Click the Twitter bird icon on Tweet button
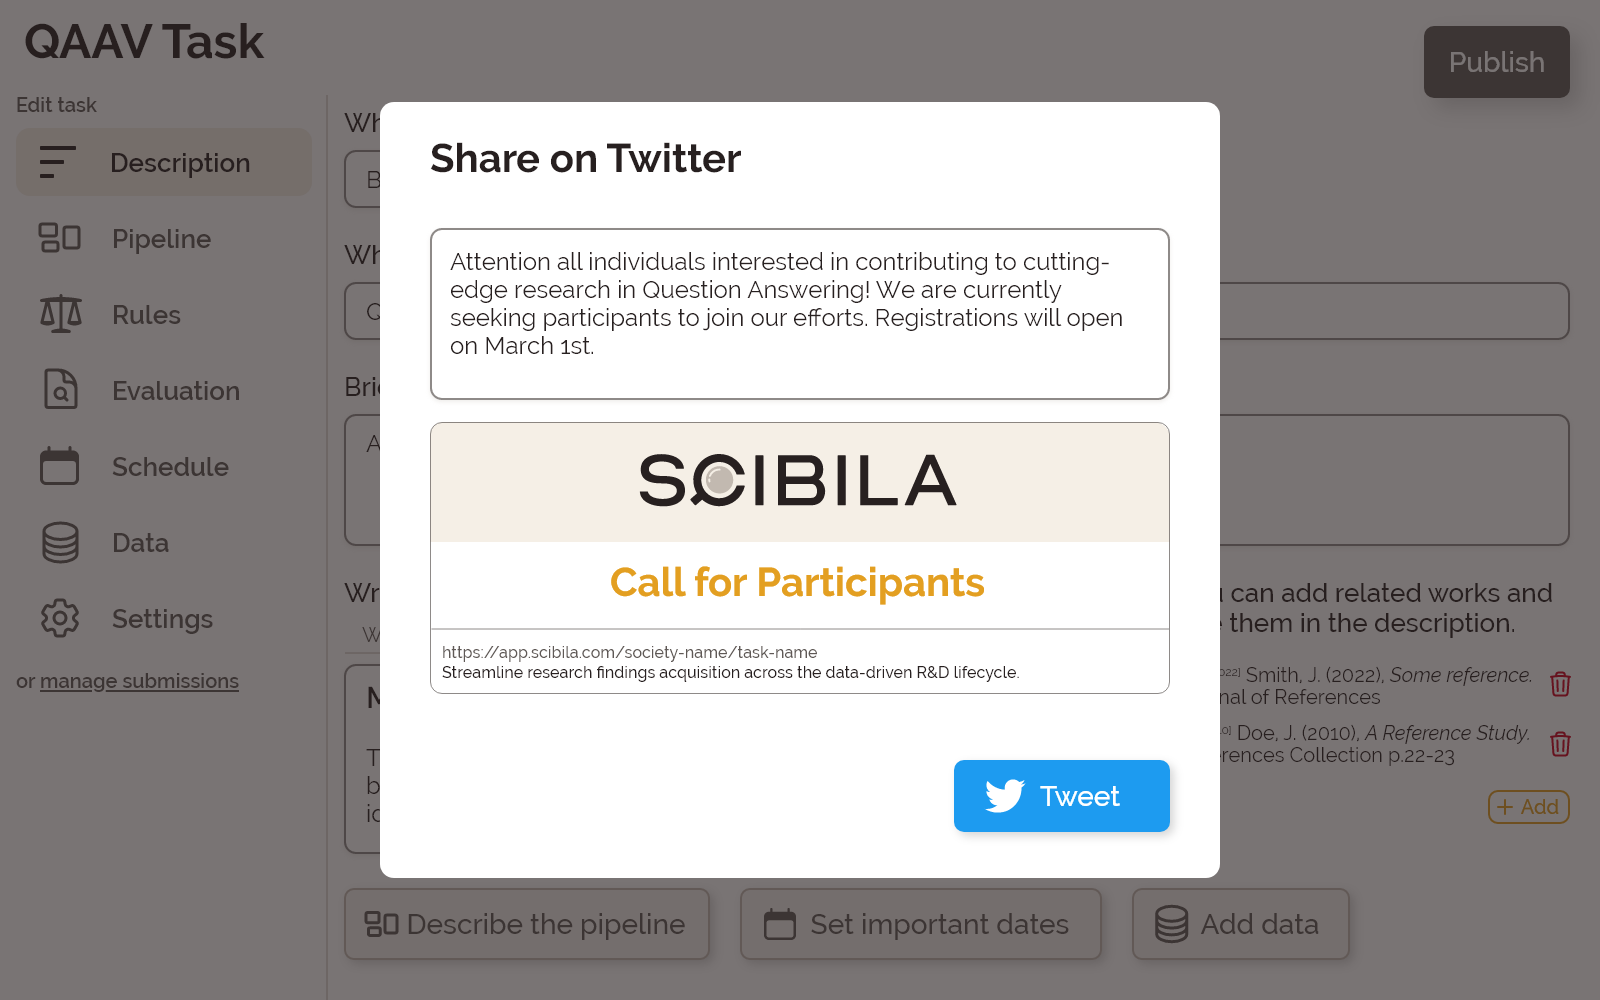The width and height of the screenshot is (1600, 1000). 1006,796
